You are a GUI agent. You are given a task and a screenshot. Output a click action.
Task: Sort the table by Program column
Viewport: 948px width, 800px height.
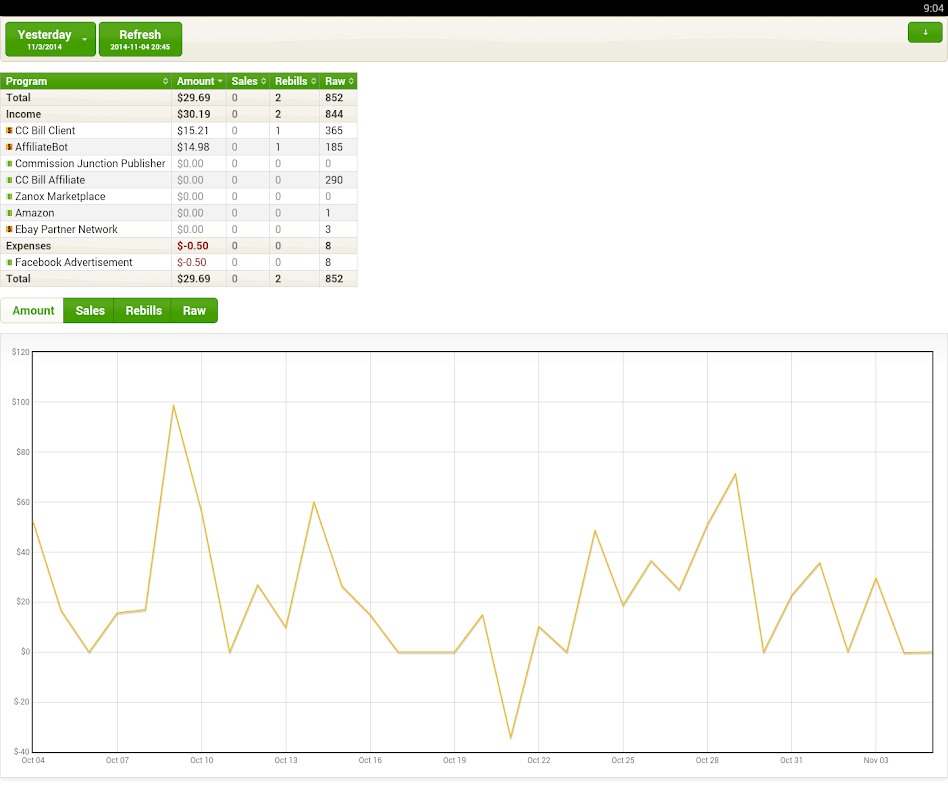pyautogui.click(x=86, y=81)
